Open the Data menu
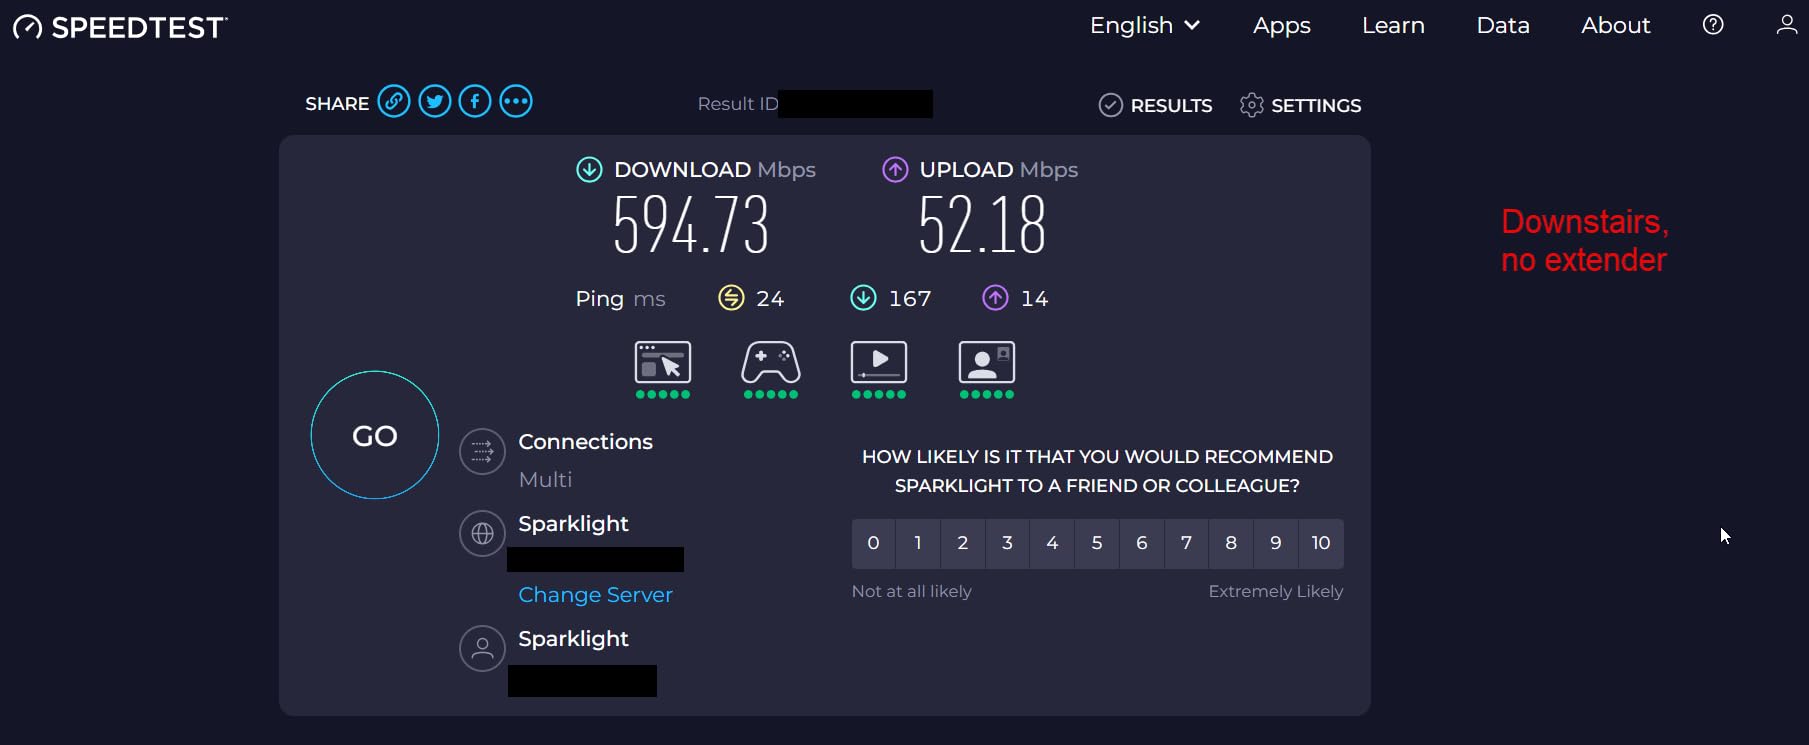The height and width of the screenshot is (745, 1809). [x=1503, y=26]
